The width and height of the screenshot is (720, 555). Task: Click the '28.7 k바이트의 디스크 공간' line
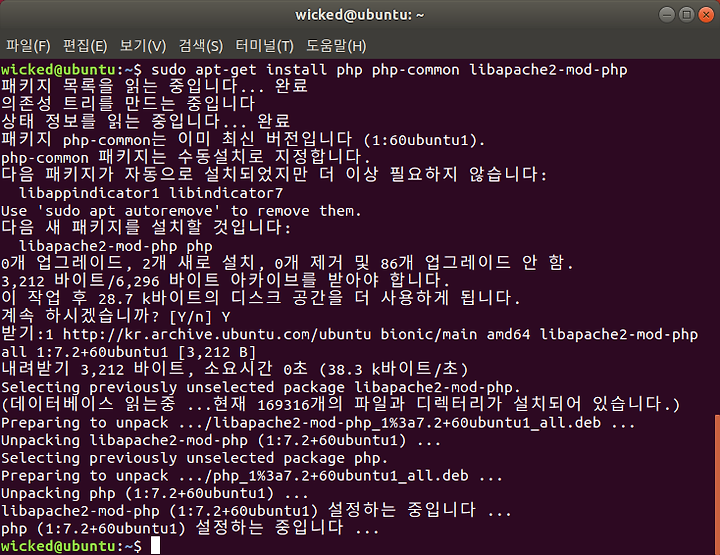(x=261, y=299)
